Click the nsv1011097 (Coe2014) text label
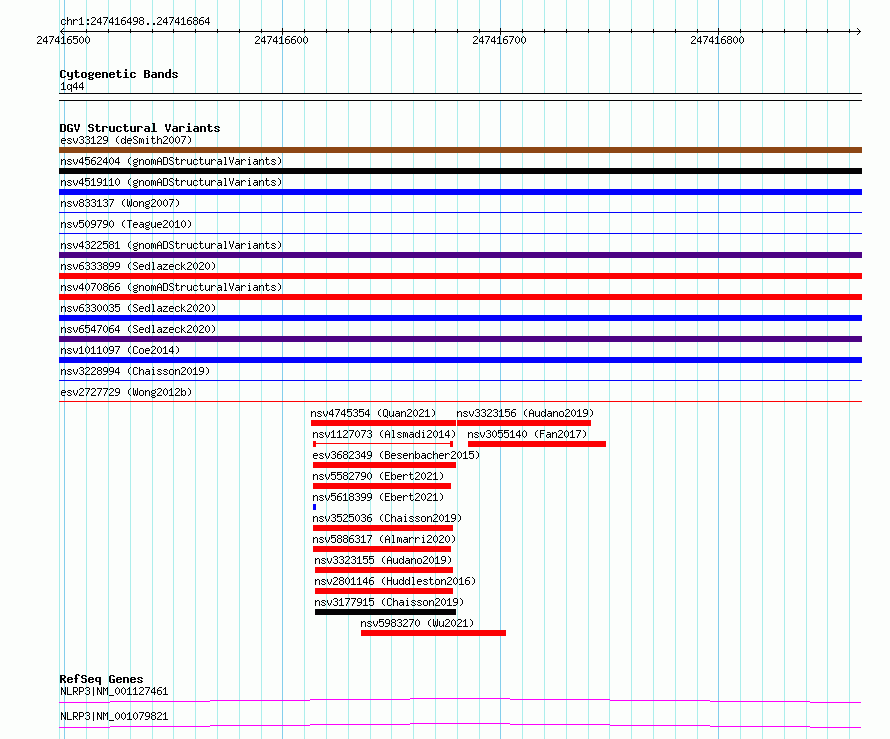890x739 pixels. [120, 350]
